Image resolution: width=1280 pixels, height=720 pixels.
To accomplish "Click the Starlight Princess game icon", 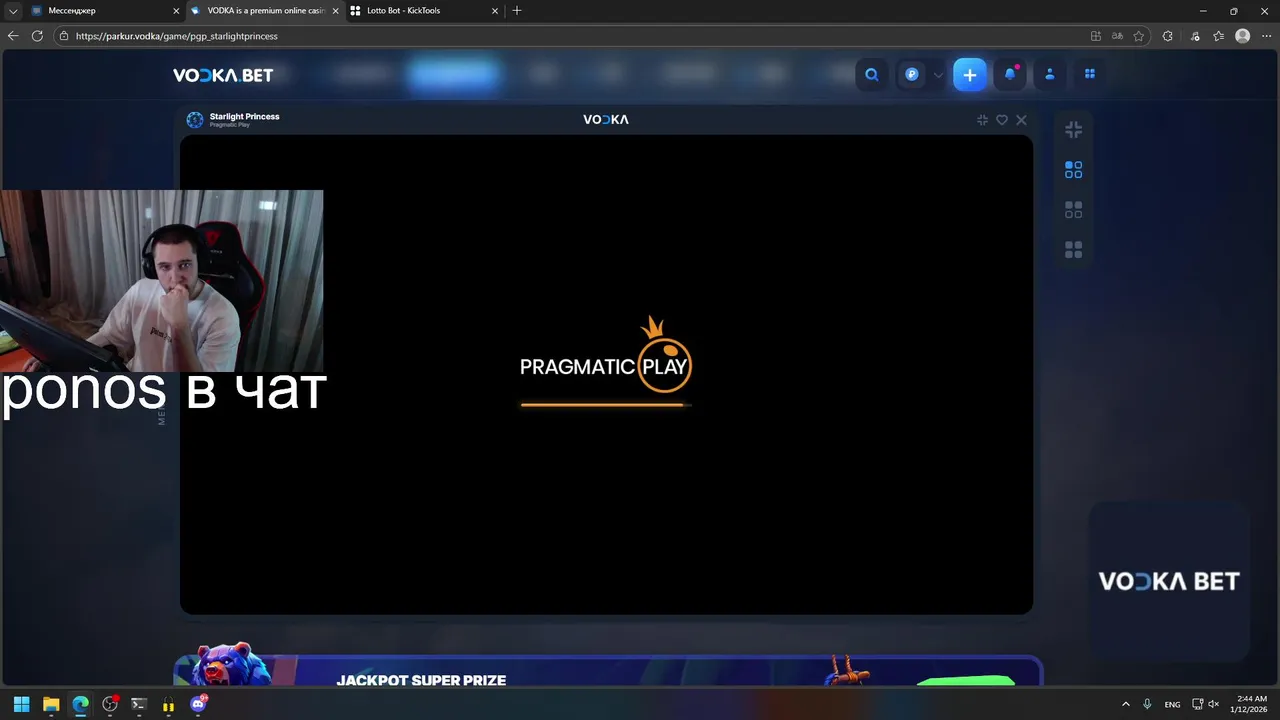I will point(195,120).
